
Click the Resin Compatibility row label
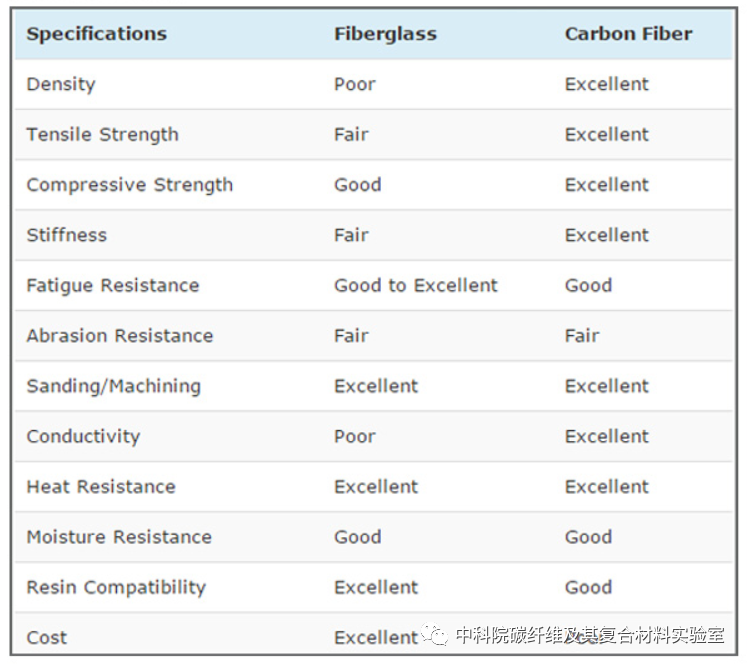coord(116,588)
